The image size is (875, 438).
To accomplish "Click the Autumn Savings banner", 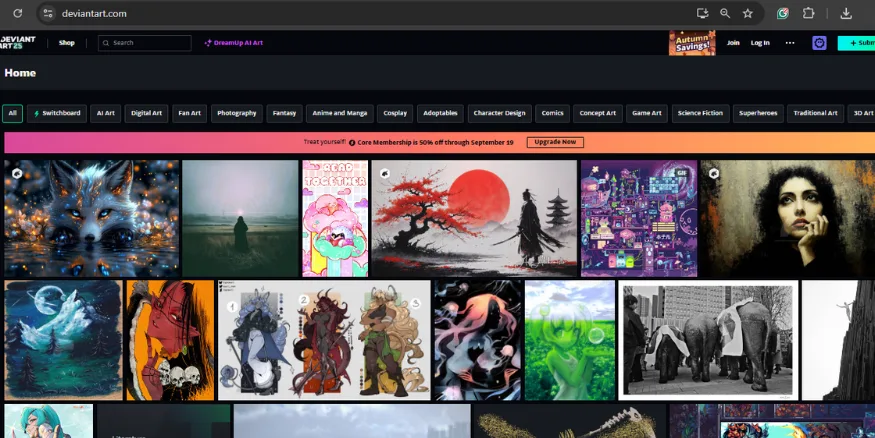I will 692,43.
